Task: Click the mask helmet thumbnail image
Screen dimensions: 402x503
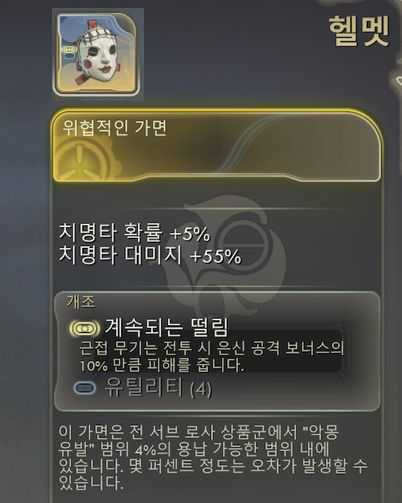Action: click(x=96, y=54)
